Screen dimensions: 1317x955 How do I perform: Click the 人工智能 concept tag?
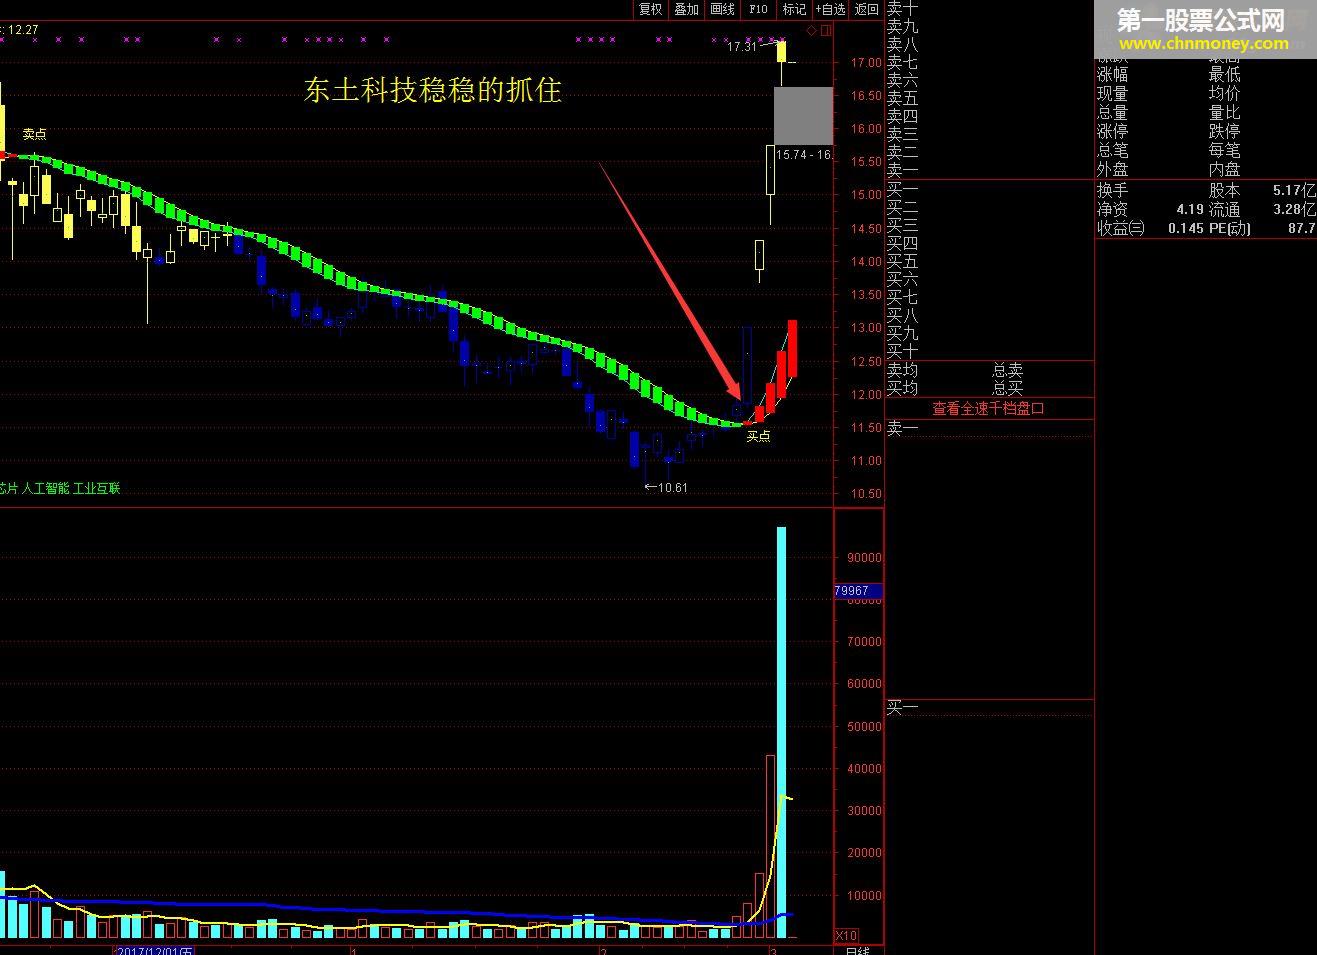pos(45,488)
